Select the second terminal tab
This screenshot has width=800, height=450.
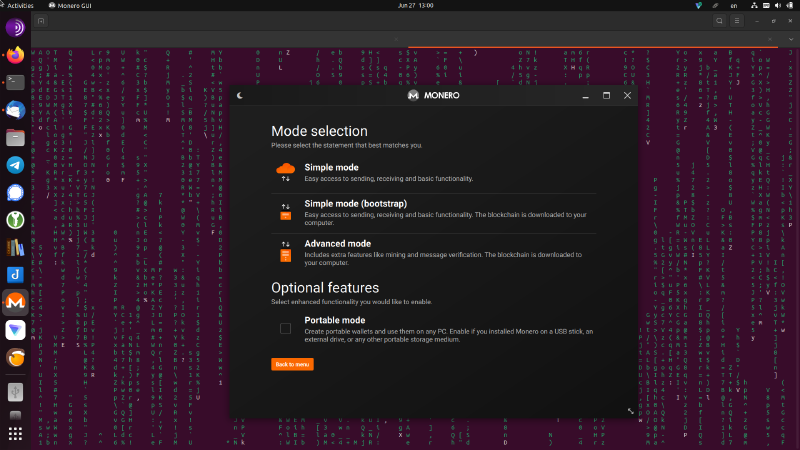pos(593,39)
